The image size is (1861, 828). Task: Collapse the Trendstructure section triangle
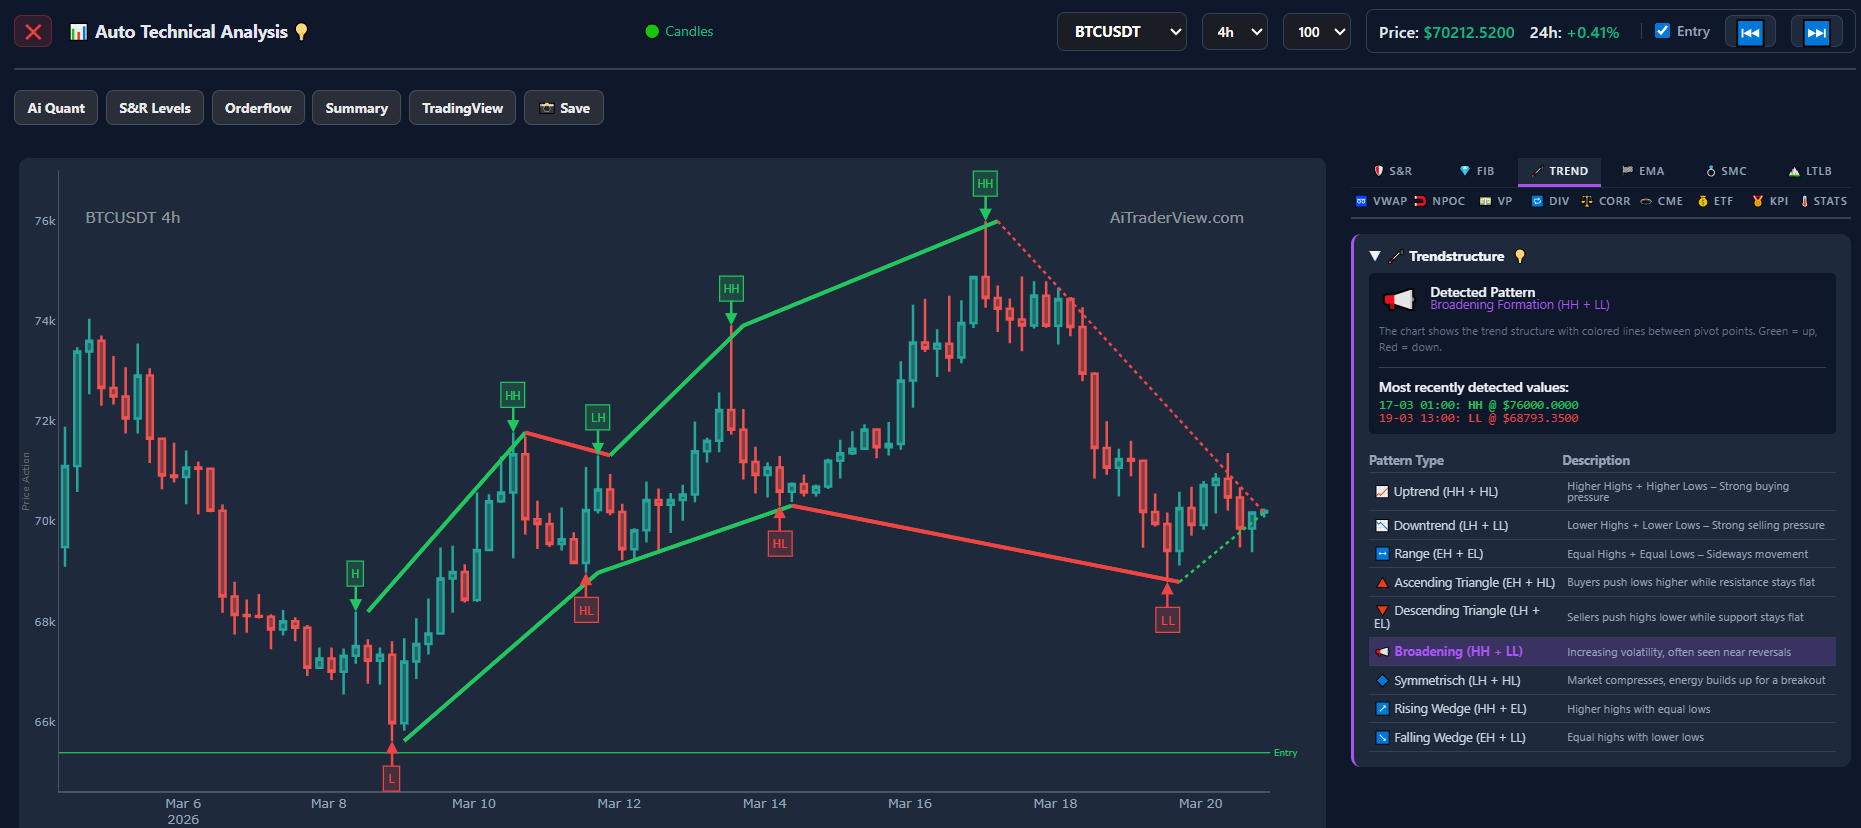tap(1375, 256)
